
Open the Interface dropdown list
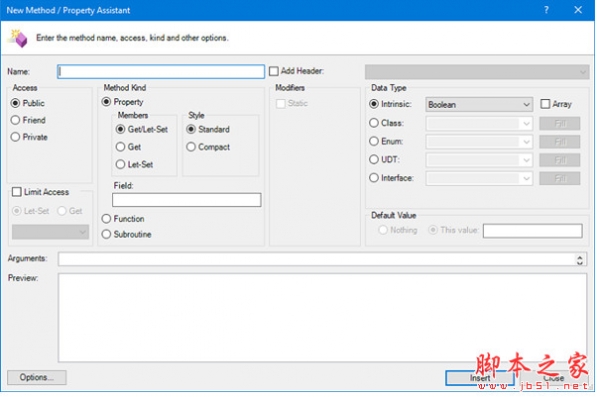pyautogui.click(x=479, y=178)
